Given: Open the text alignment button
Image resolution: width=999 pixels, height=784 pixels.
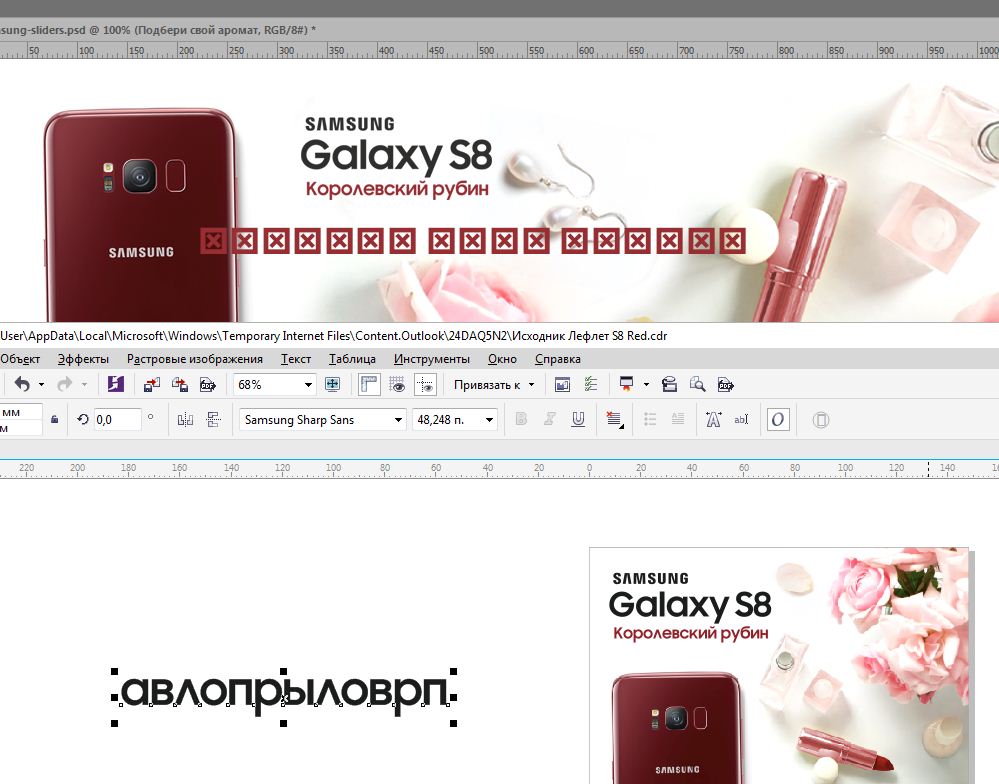Looking at the screenshot, I should [x=614, y=420].
